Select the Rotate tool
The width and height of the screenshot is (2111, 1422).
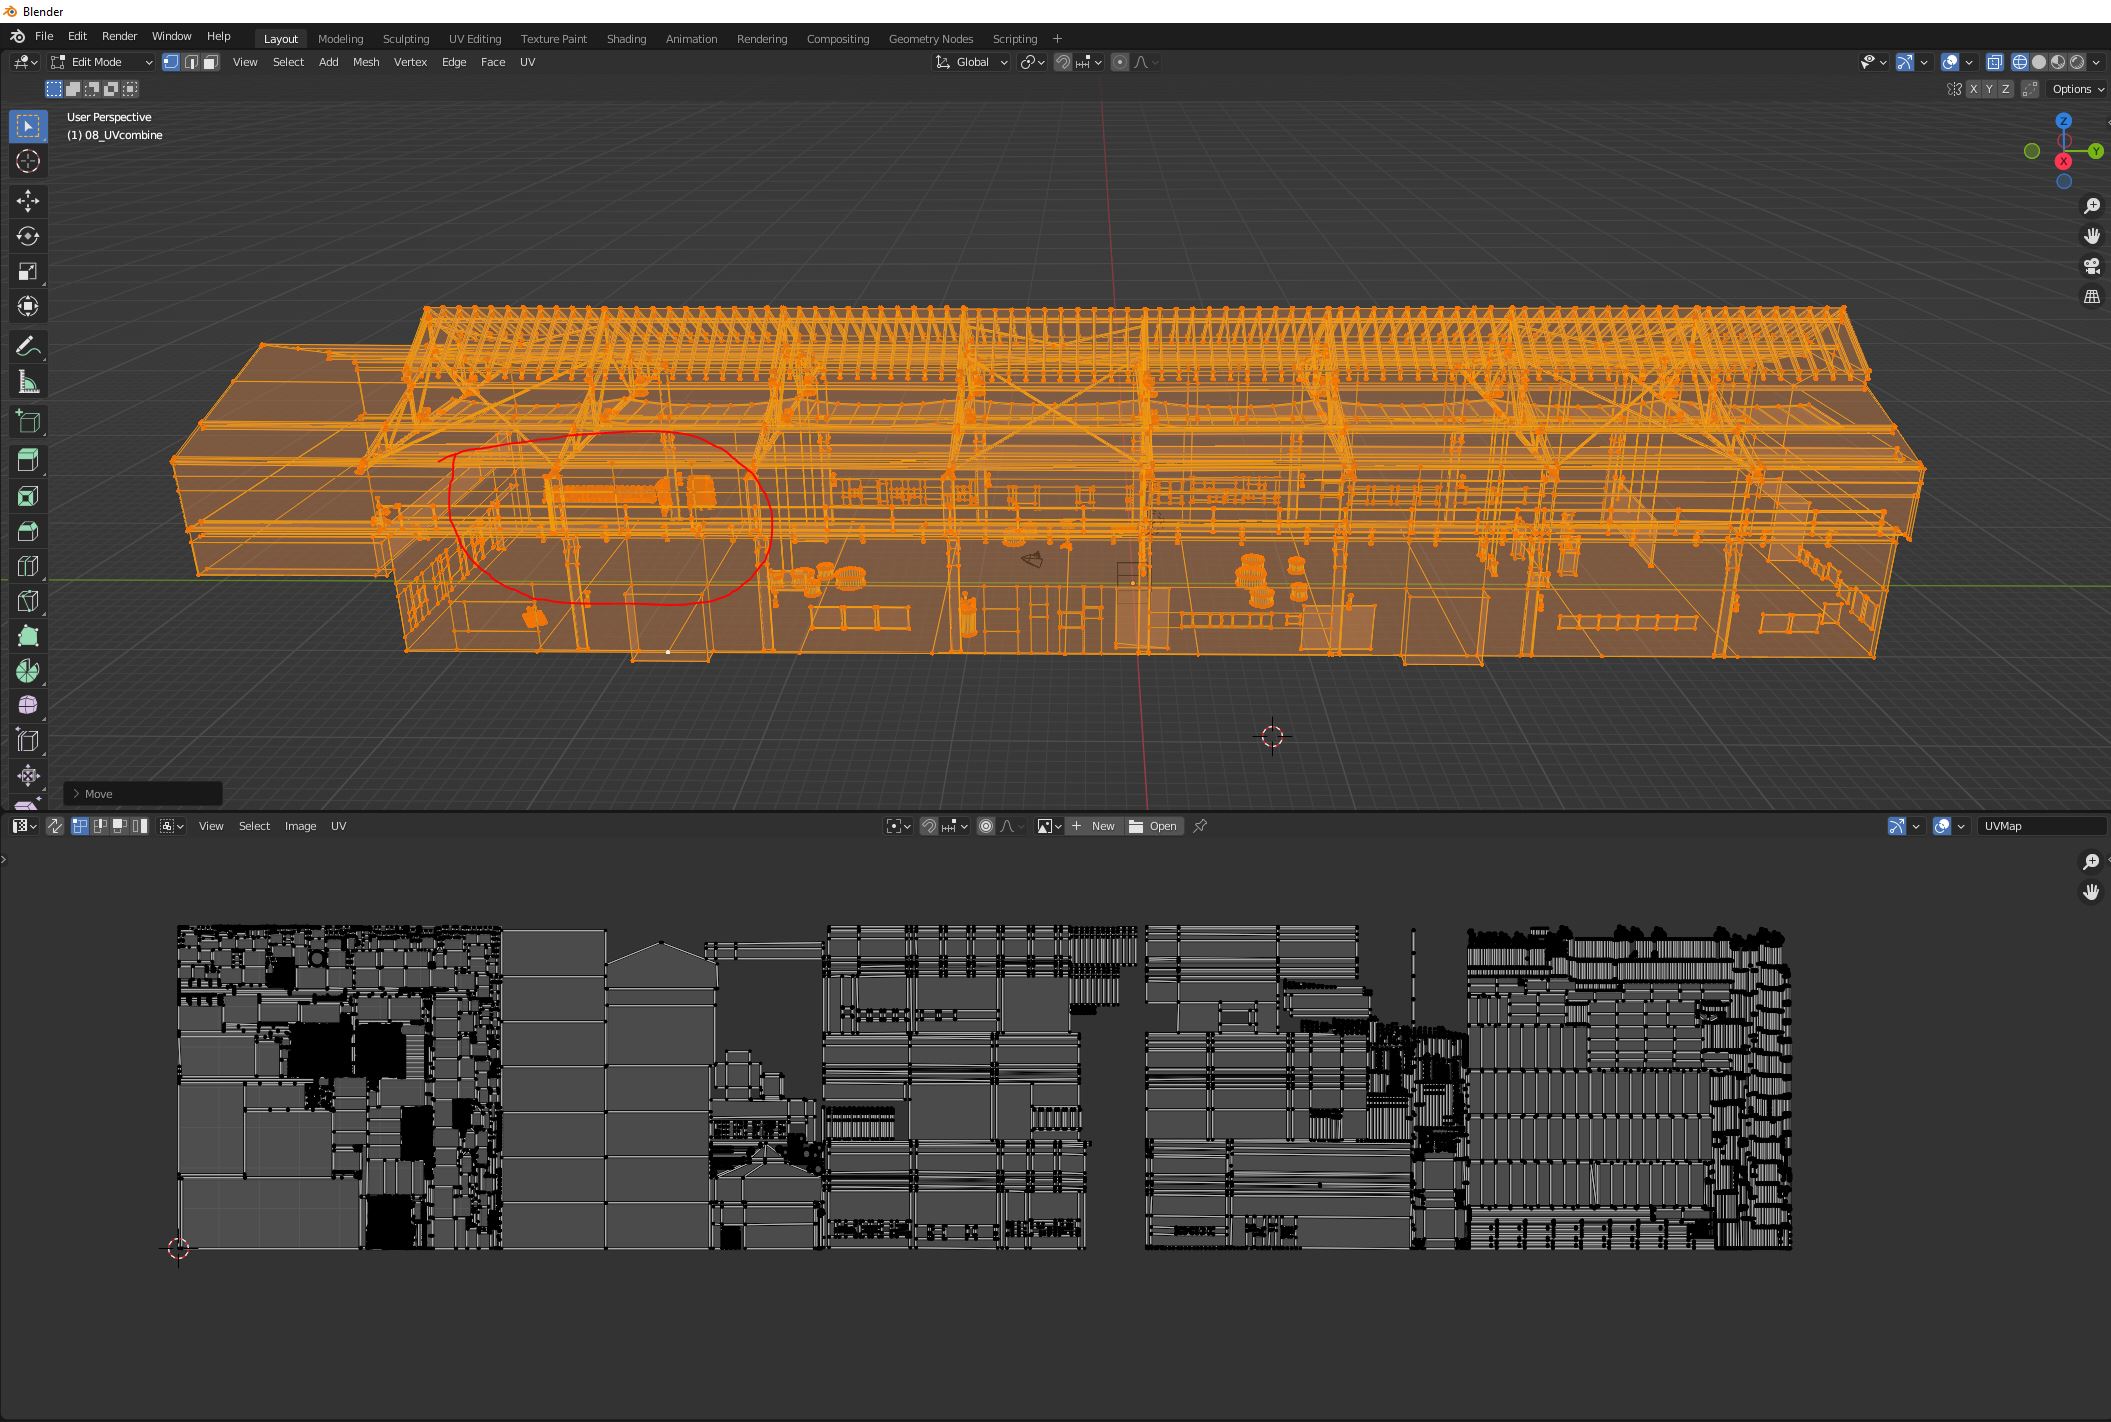[28, 236]
